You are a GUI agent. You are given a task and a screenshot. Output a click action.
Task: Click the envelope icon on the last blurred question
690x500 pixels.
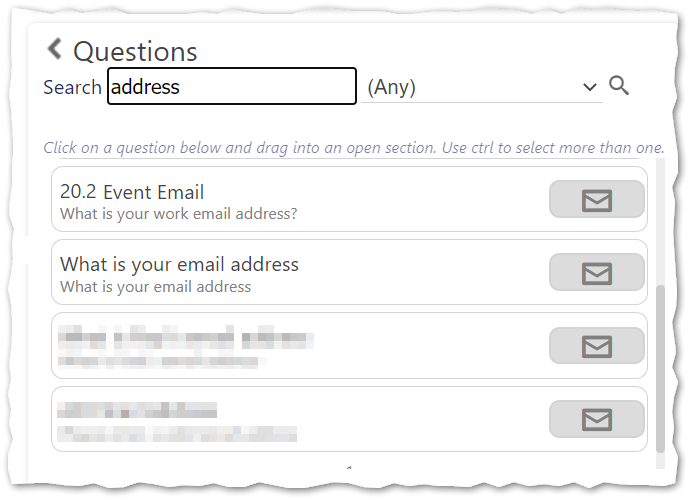(x=596, y=419)
